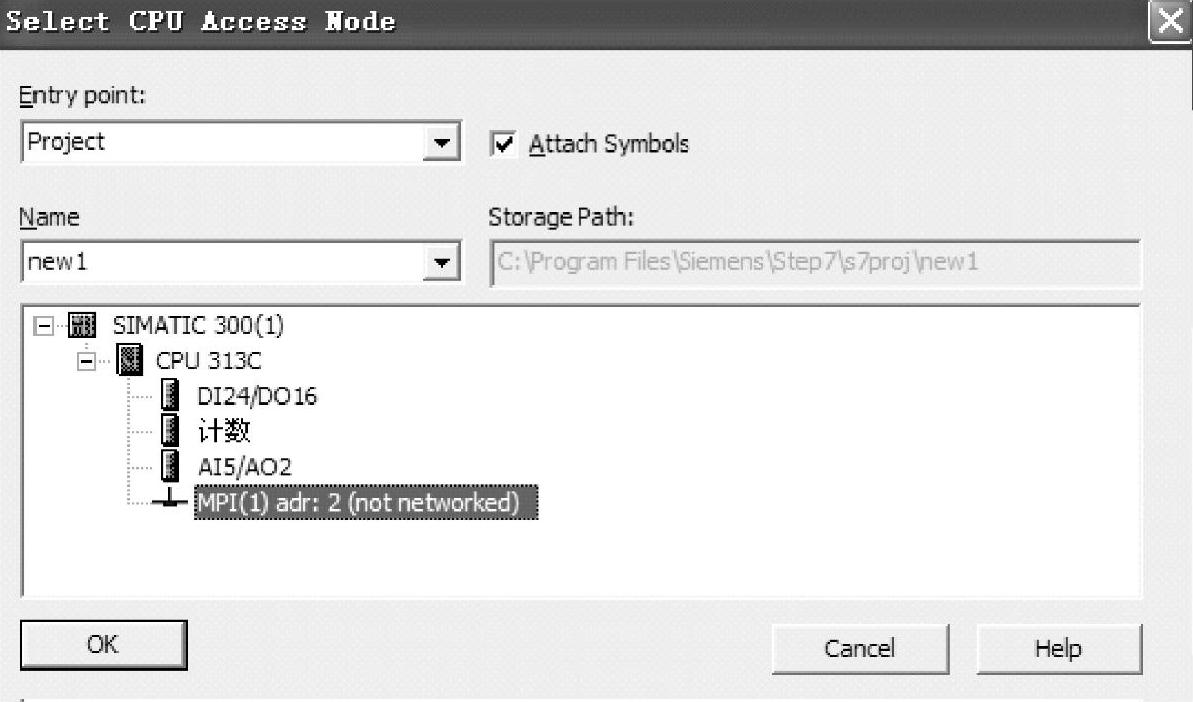The image size is (1193, 702).
Task: Click the Storage Path field
Action: click(x=814, y=263)
